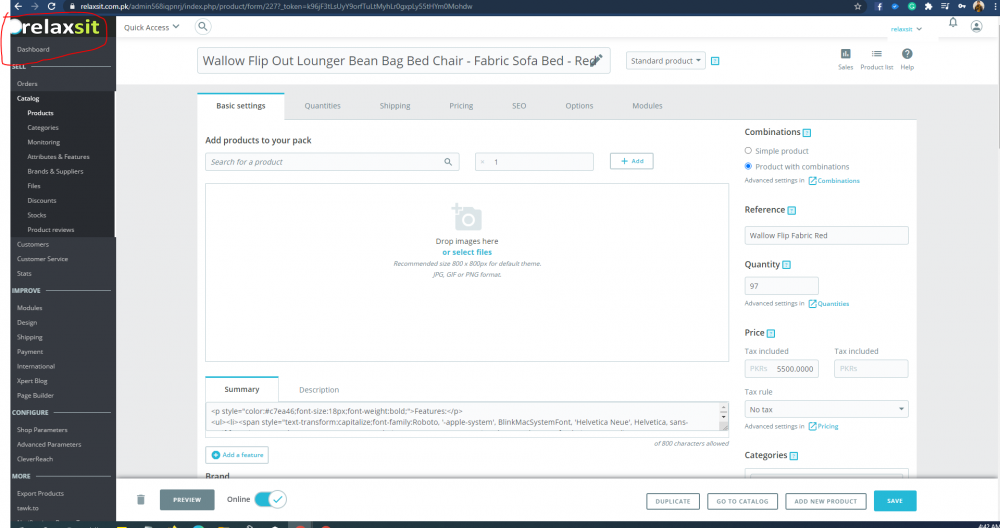Toggle the Online switch
Viewport: 1000px width, 528px height.
tap(270, 499)
